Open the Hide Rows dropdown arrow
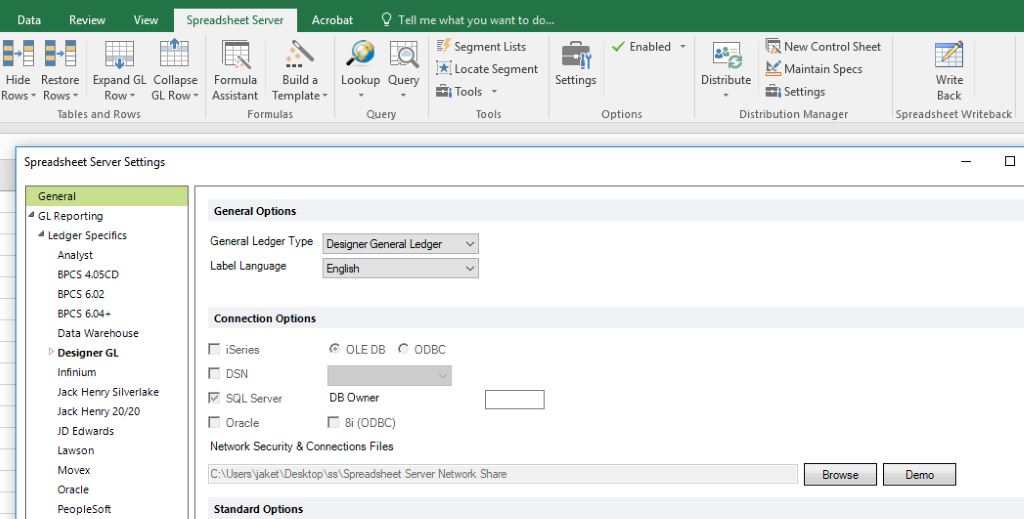 (x=33, y=96)
